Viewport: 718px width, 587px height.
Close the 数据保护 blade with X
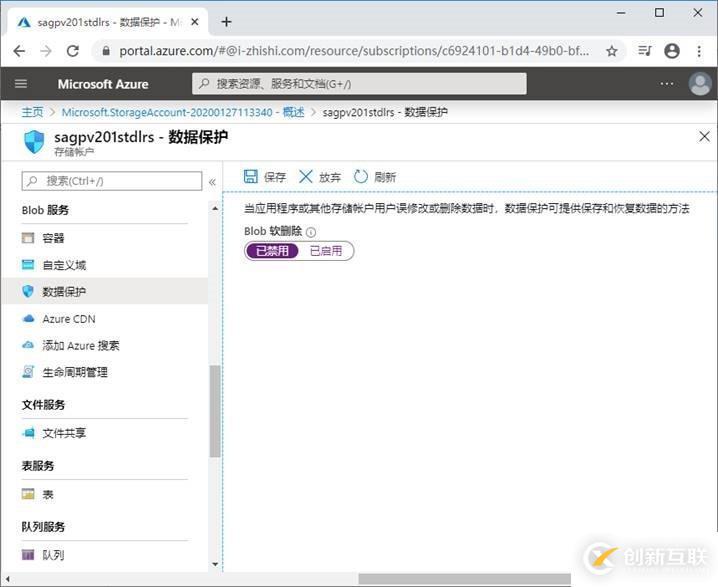click(704, 136)
